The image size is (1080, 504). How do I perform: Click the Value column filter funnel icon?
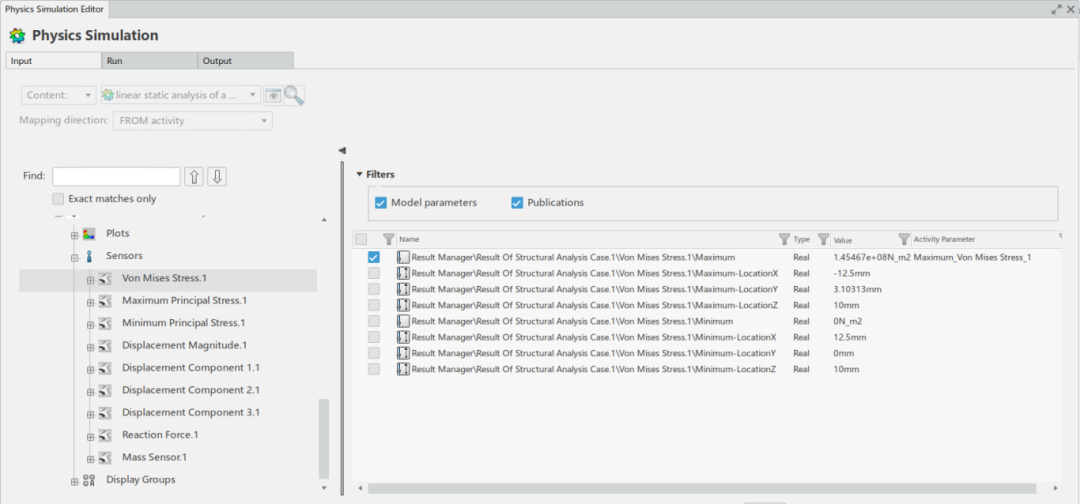point(824,240)
